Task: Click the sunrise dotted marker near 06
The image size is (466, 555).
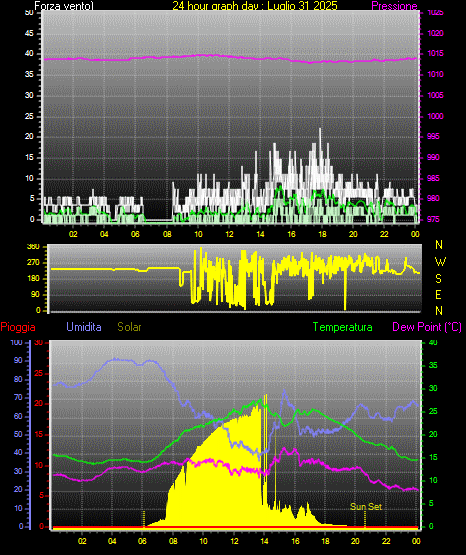Action: click(144, 519)
